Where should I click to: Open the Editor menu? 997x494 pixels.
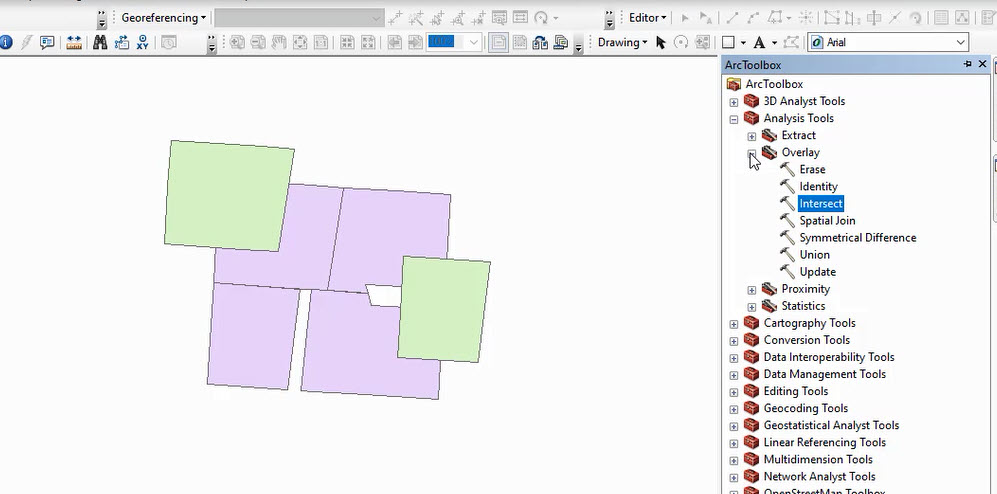tap(647, 18)
